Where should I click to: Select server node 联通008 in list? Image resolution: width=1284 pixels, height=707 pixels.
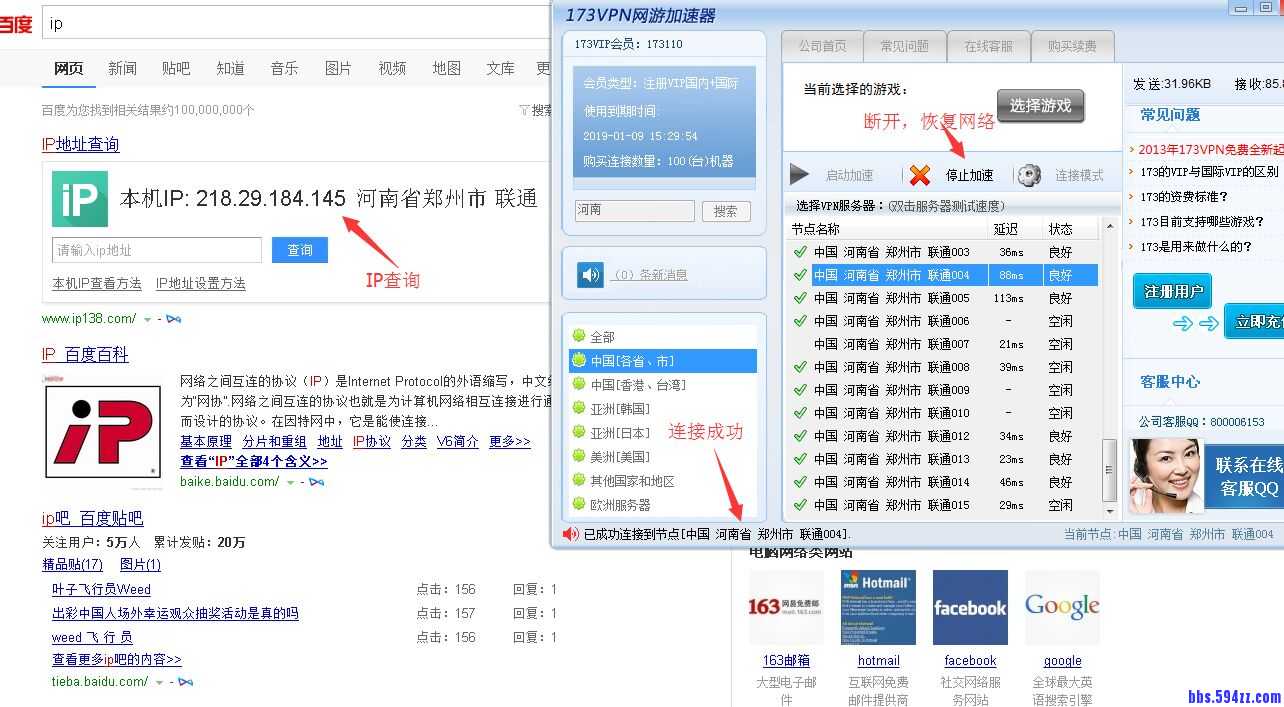point(891,367)
